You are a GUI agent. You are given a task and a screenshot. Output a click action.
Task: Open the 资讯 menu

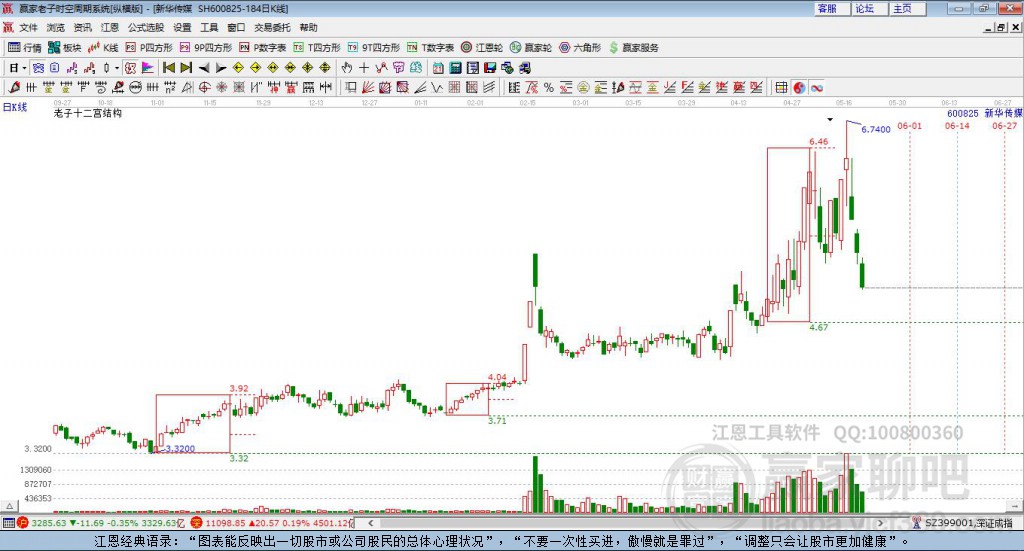[82, 27]
